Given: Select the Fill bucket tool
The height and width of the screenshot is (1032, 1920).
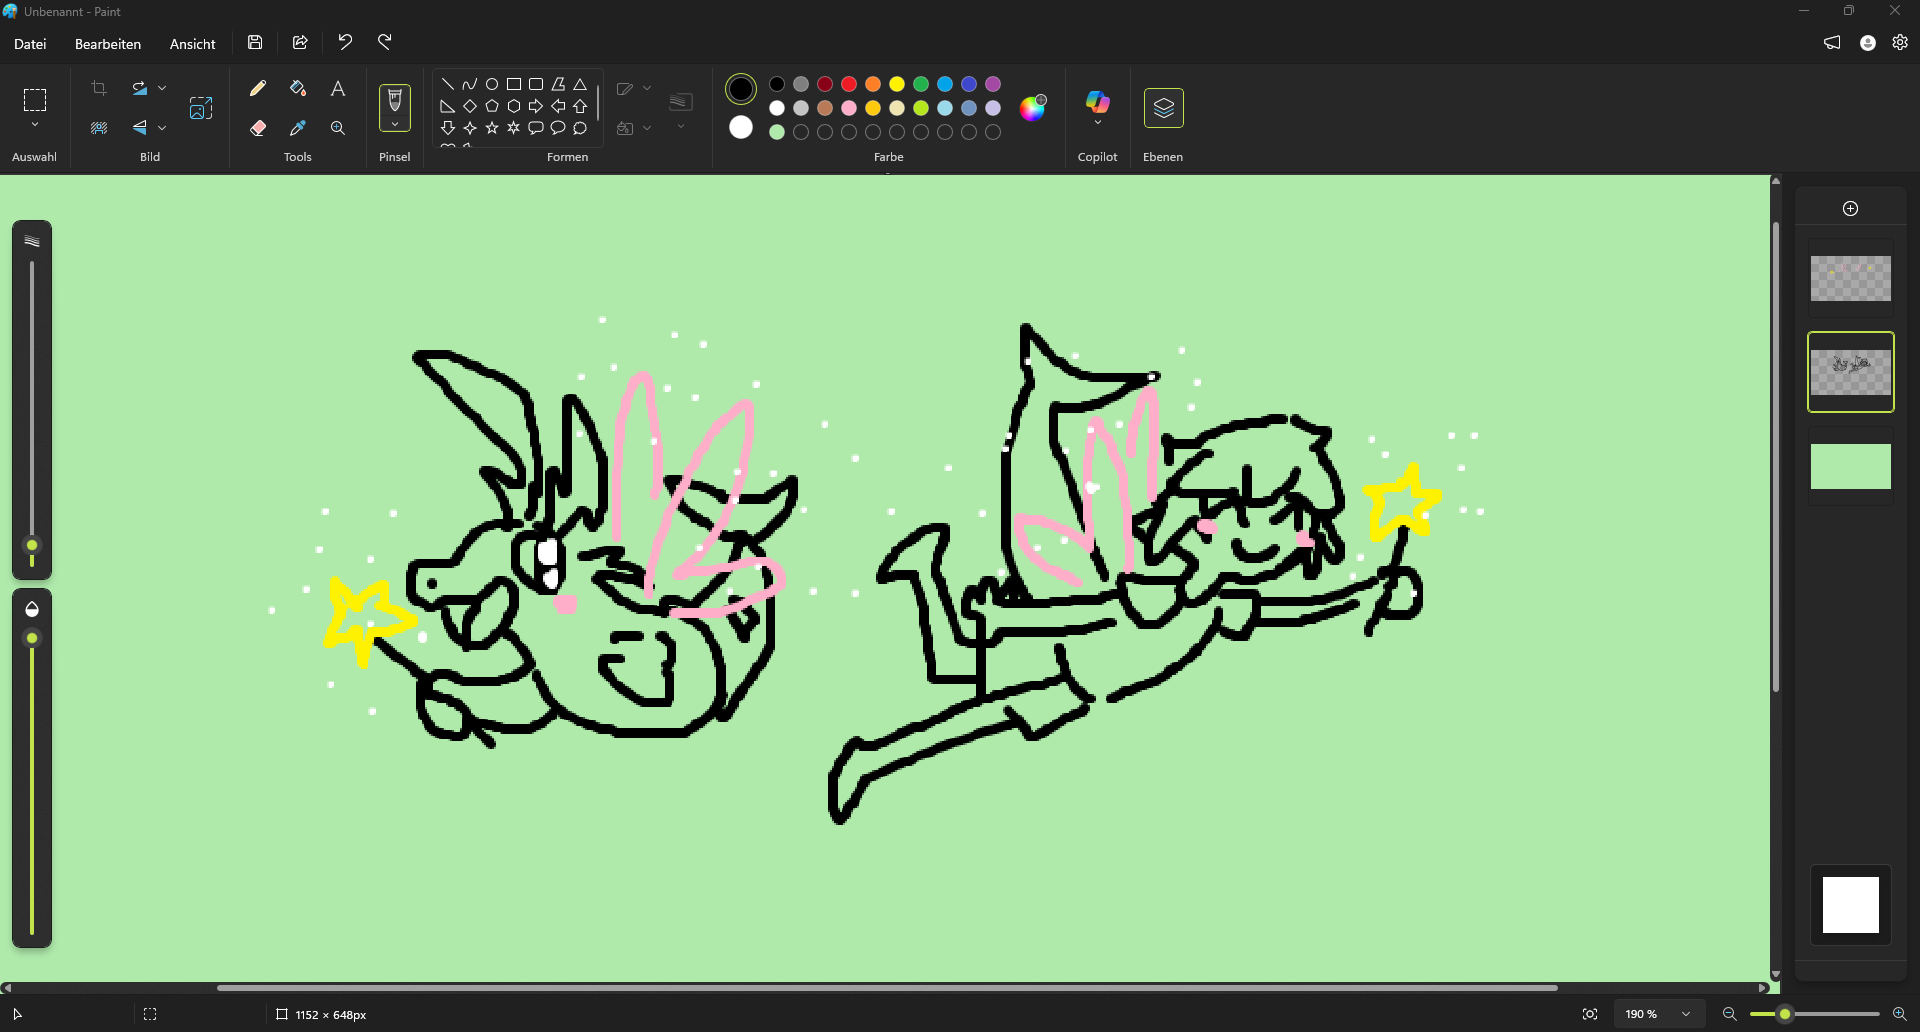Looking at the screenshot, I should tap(298, 89).
